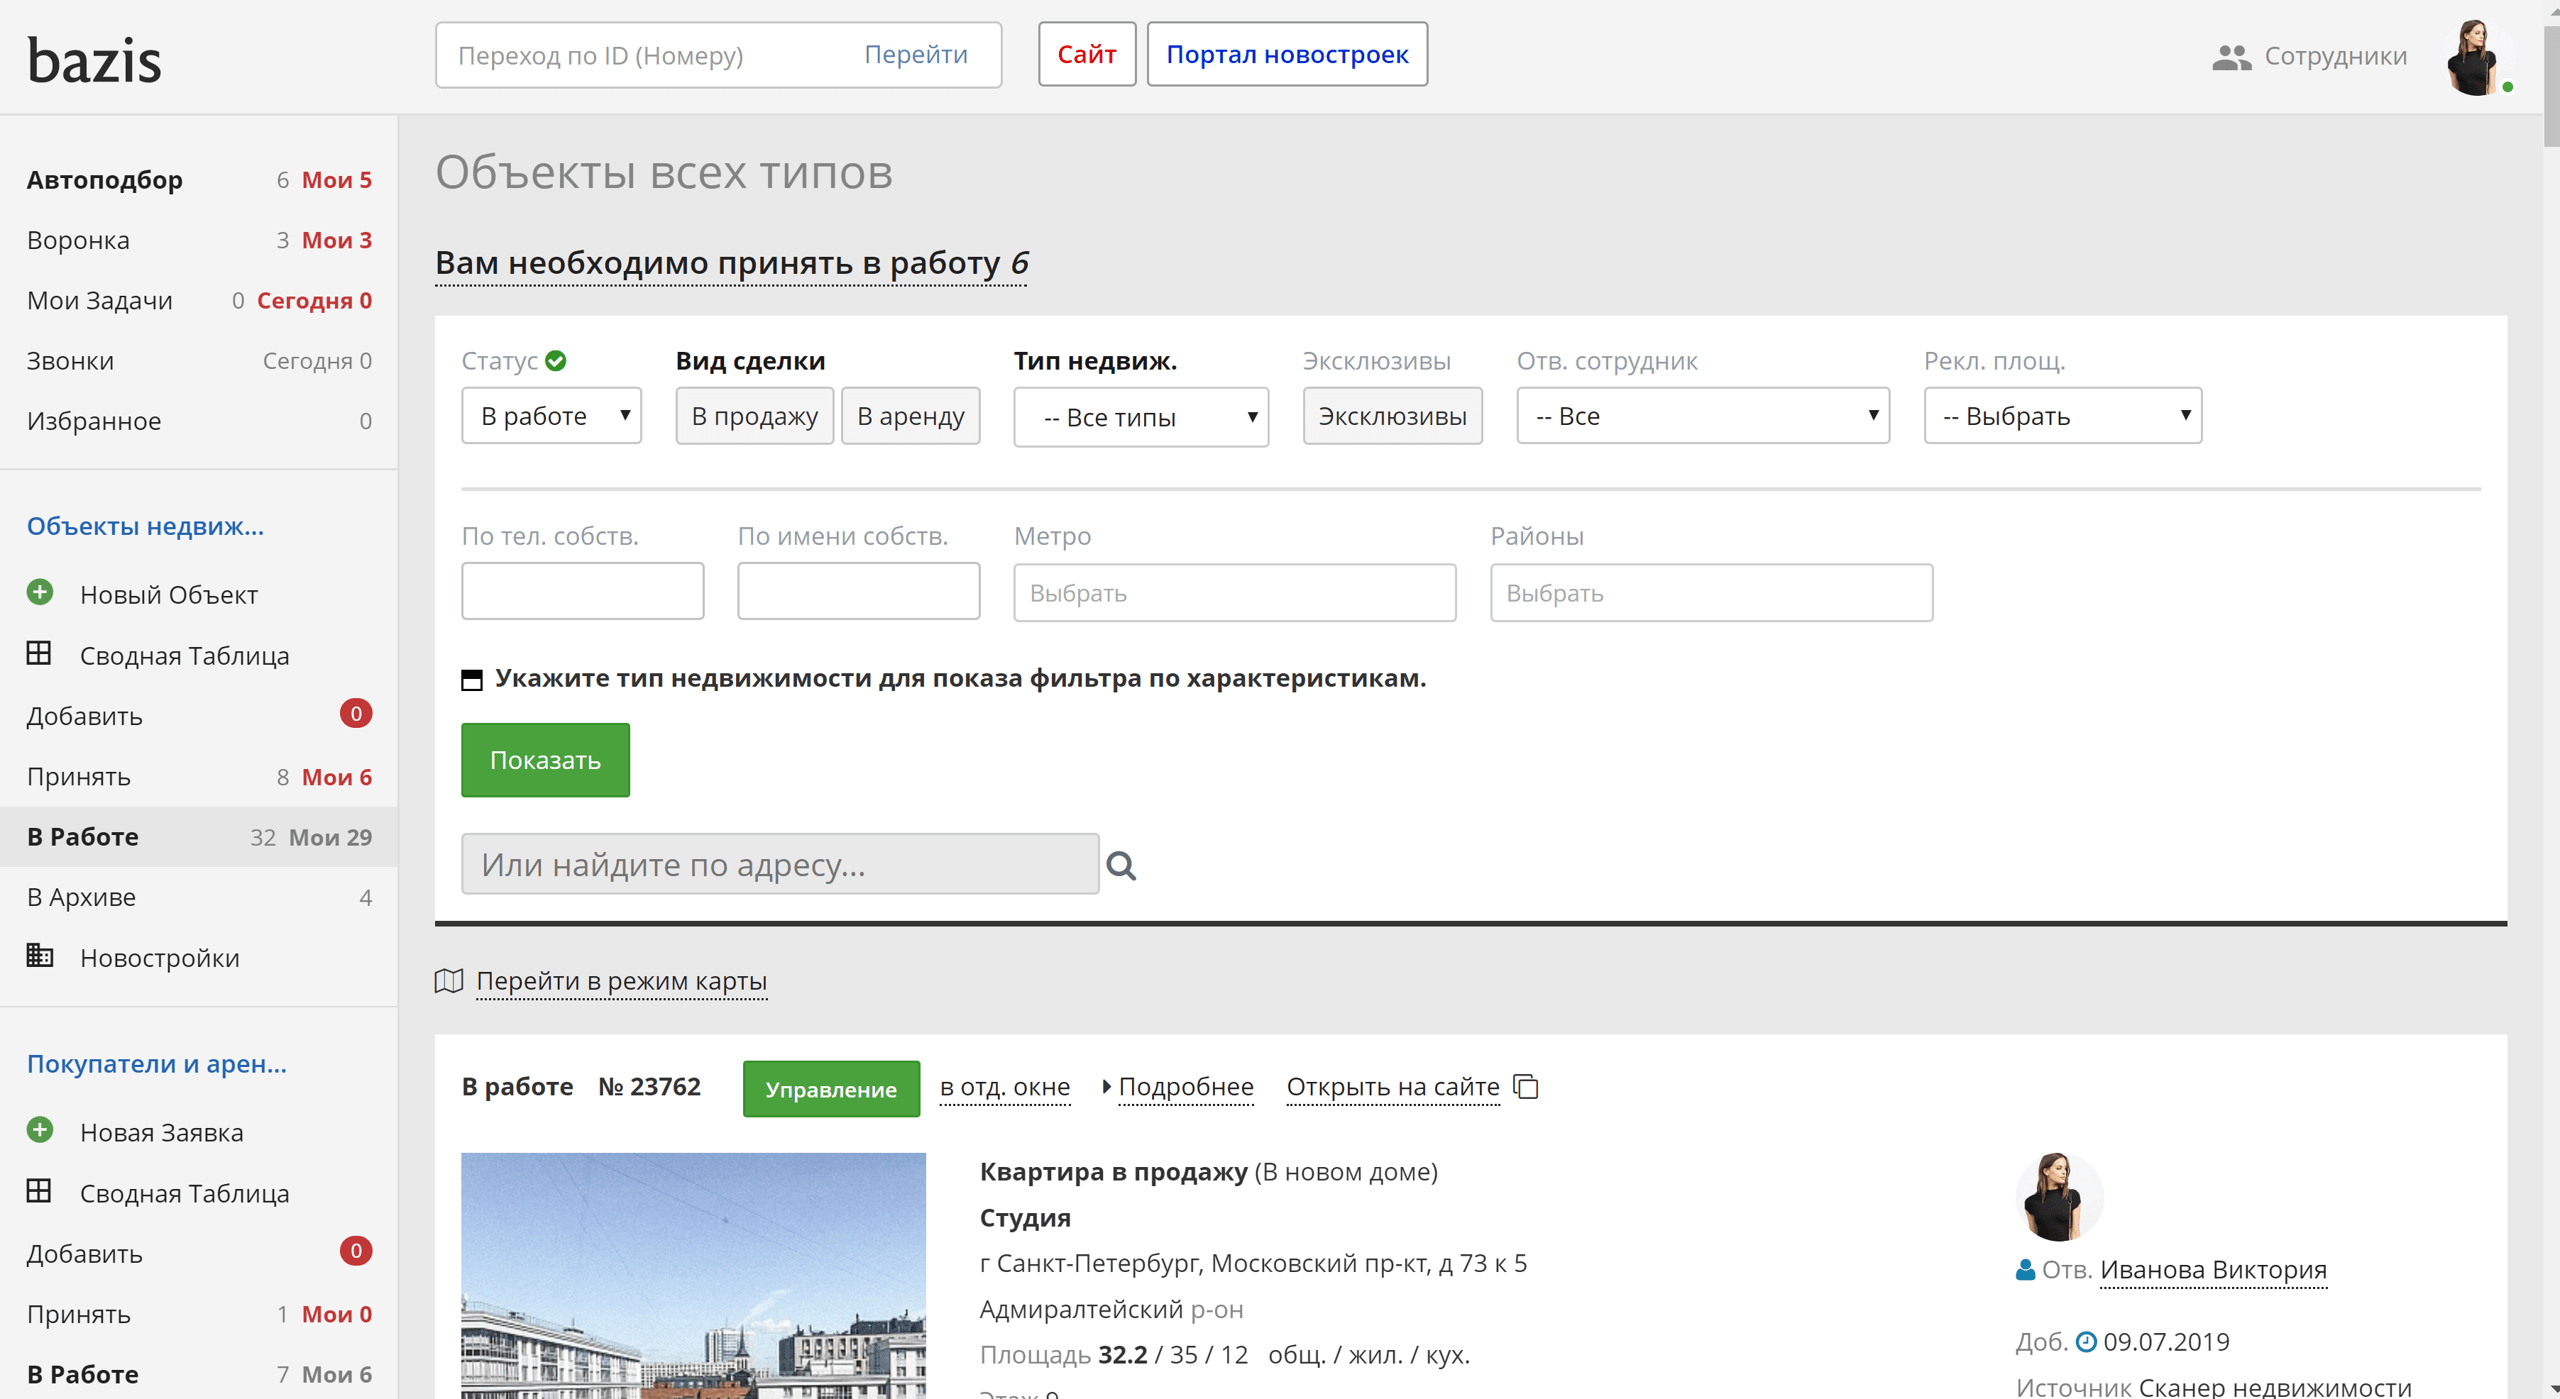
Task: Collapse characteristics filter via the black square icon
Action: tap(472, 680)
